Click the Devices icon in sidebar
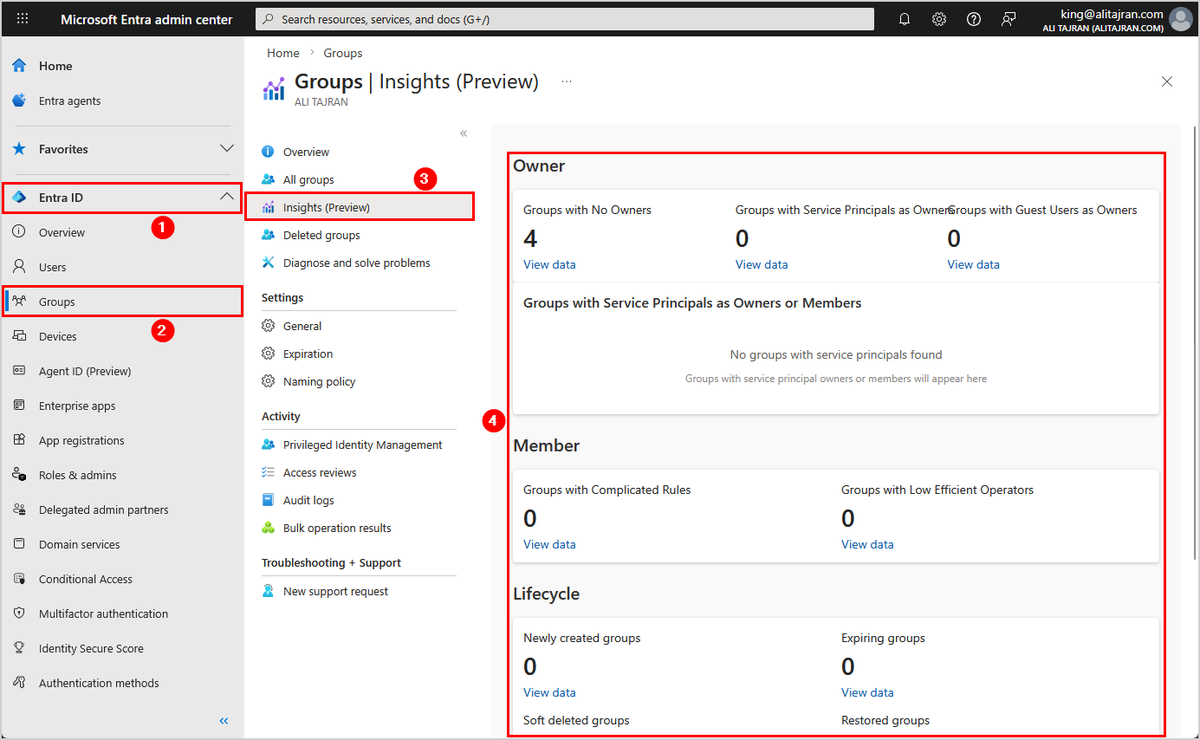Screen dimensions: 1200x740 (x=19, y=337)
